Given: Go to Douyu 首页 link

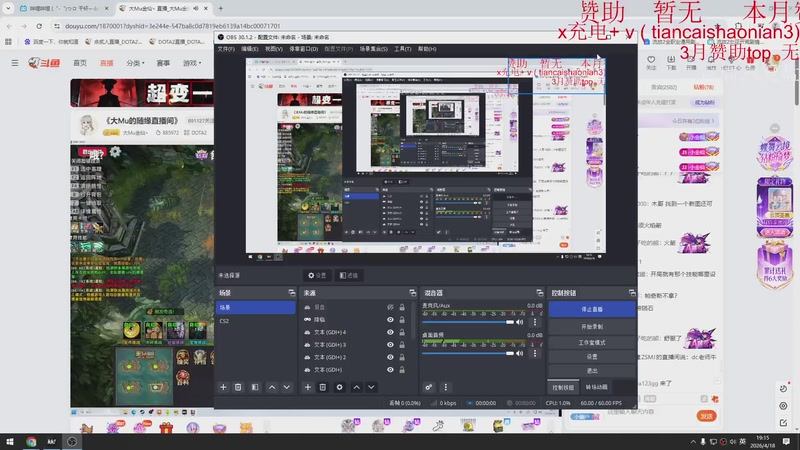Looking at the screenshot, I should coord(80,63).
